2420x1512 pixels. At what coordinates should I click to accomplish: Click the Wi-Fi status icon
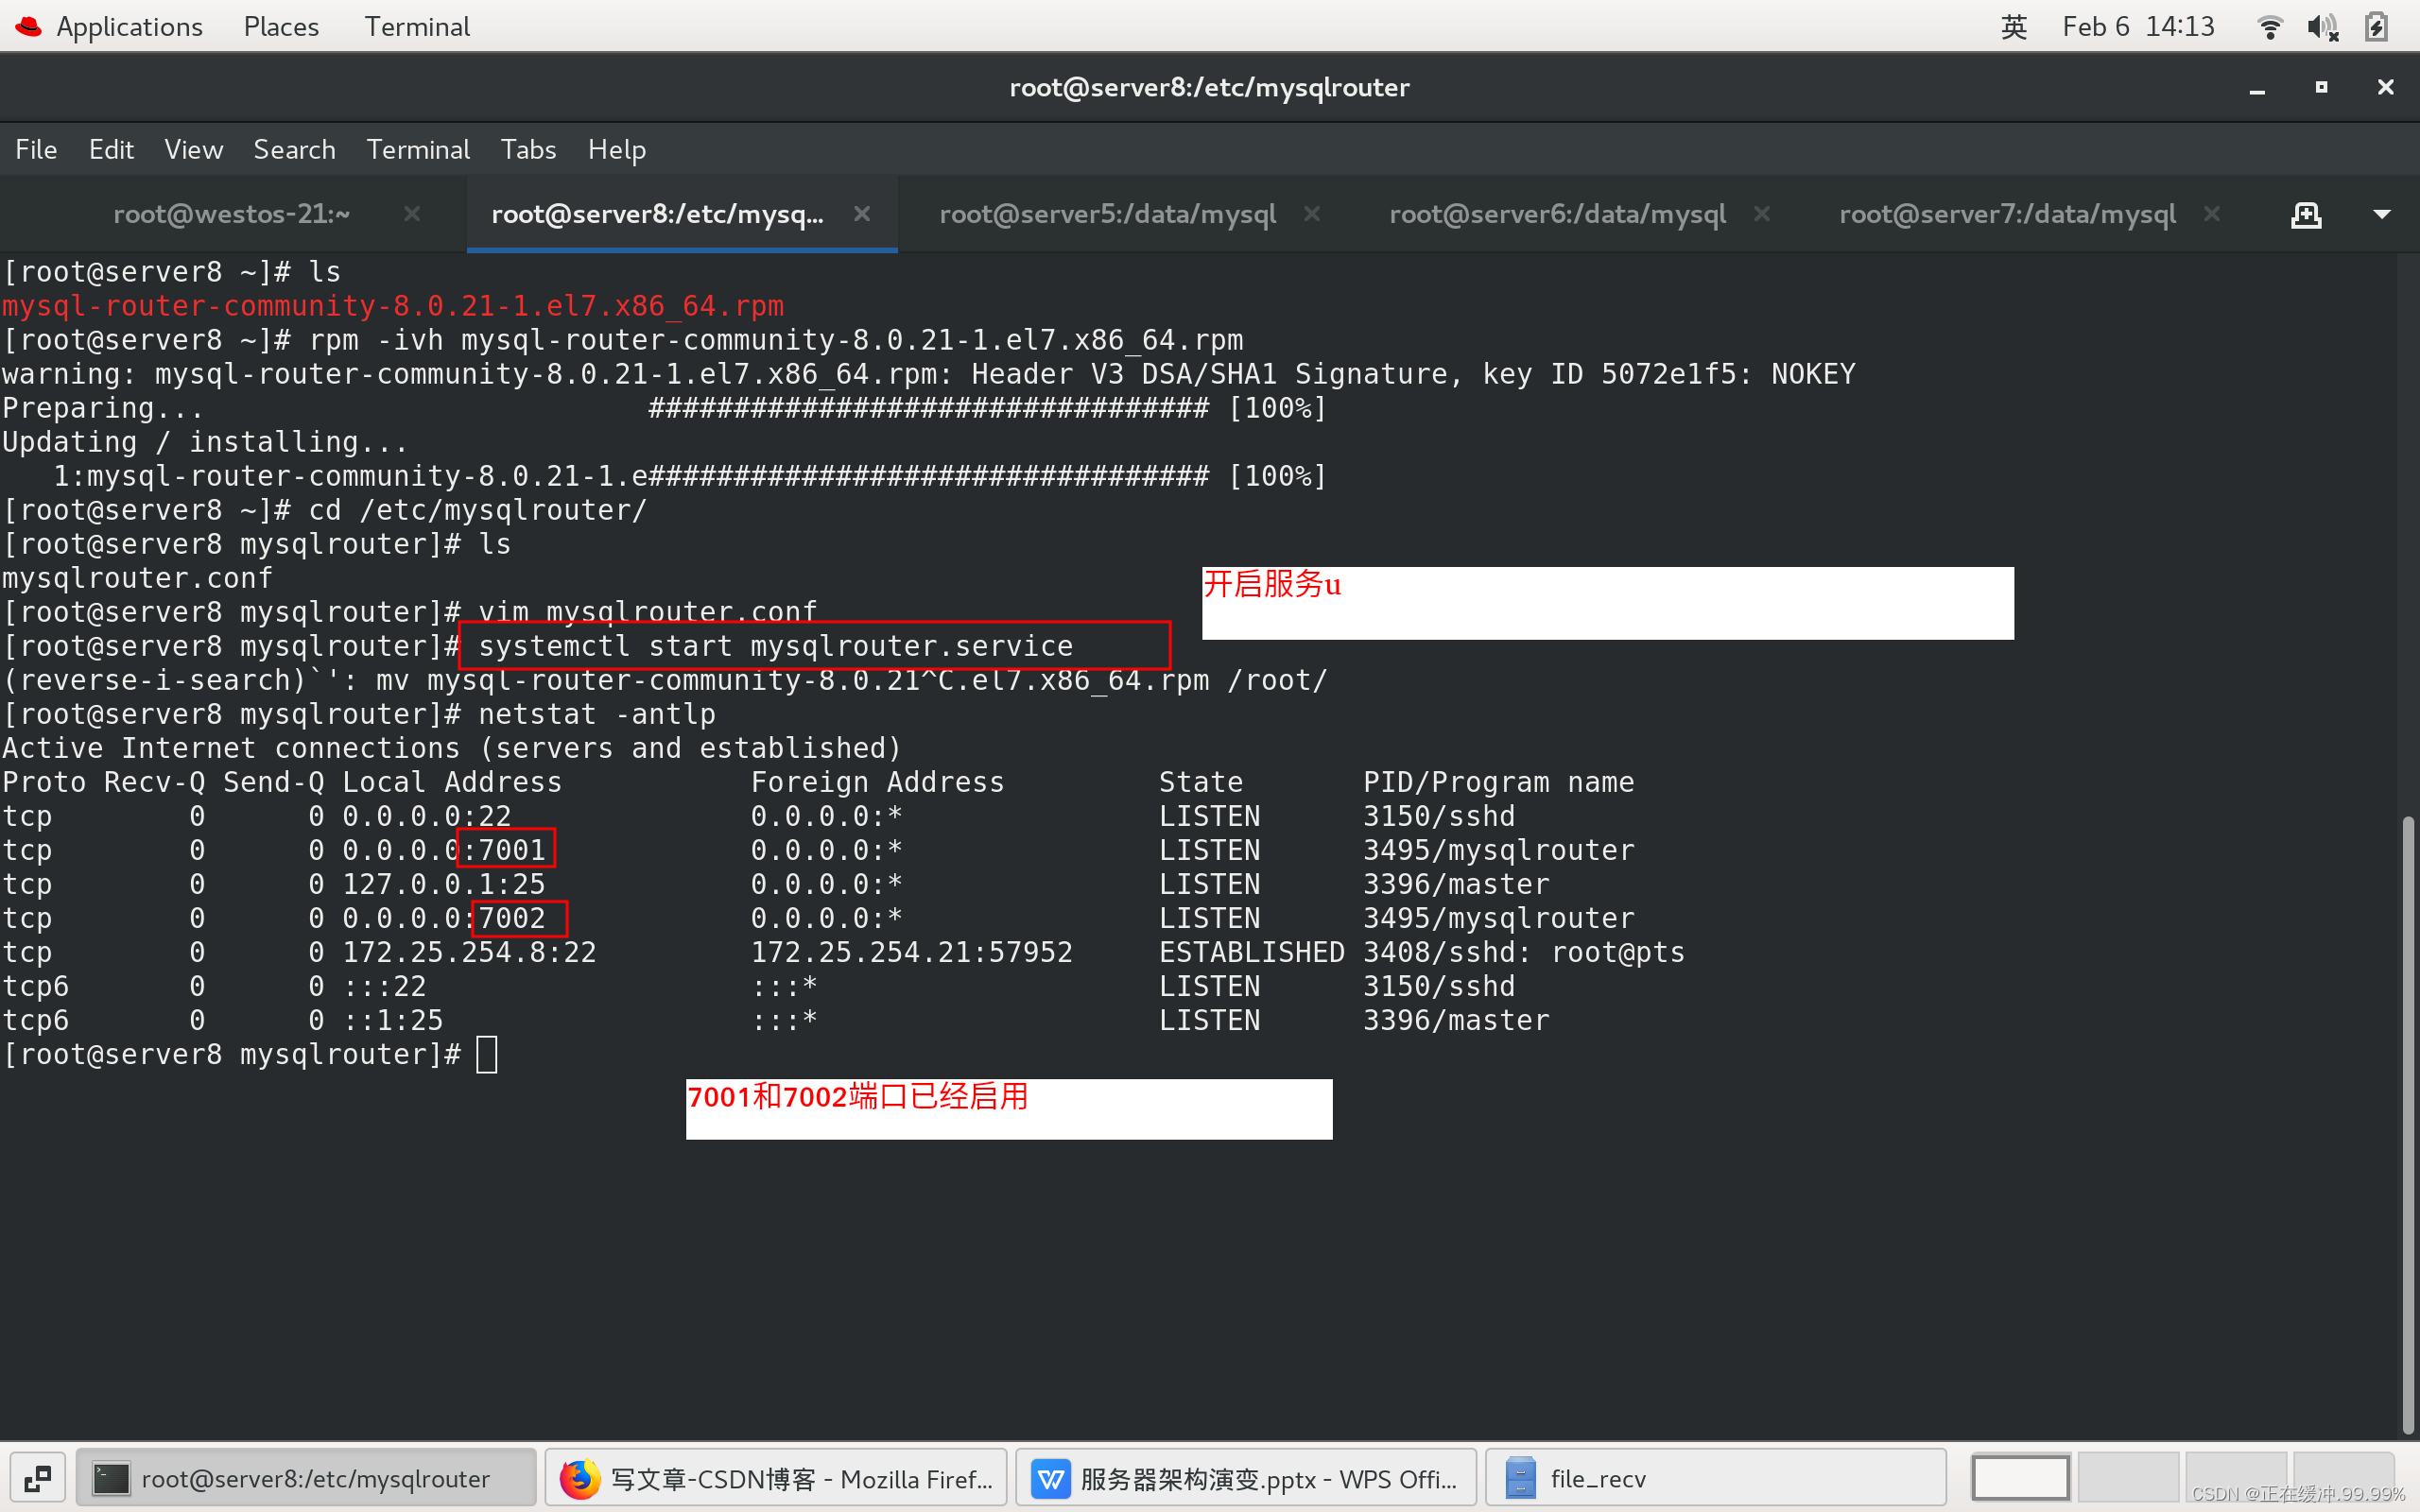click(x=2270, y=27)
